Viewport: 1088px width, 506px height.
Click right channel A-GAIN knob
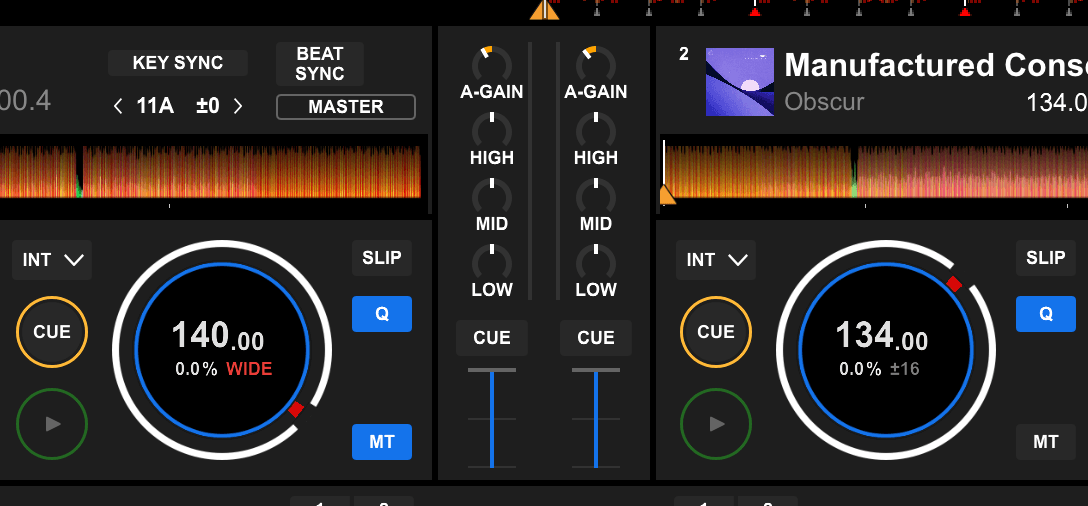click(x=596, y=65)
